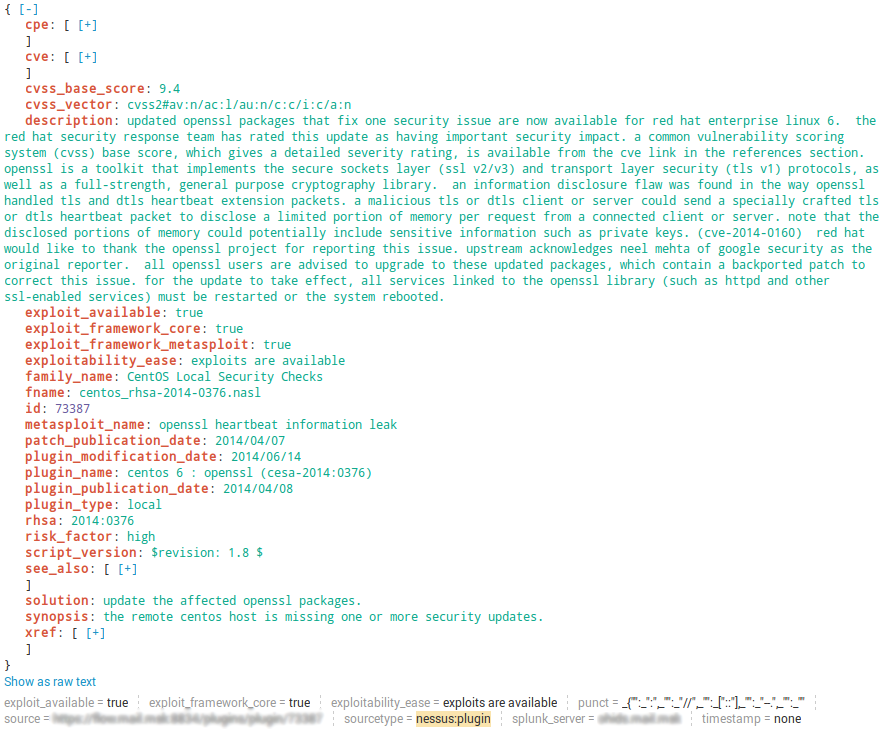Select the exploit_framework_metasploit value true

(277, 344)
